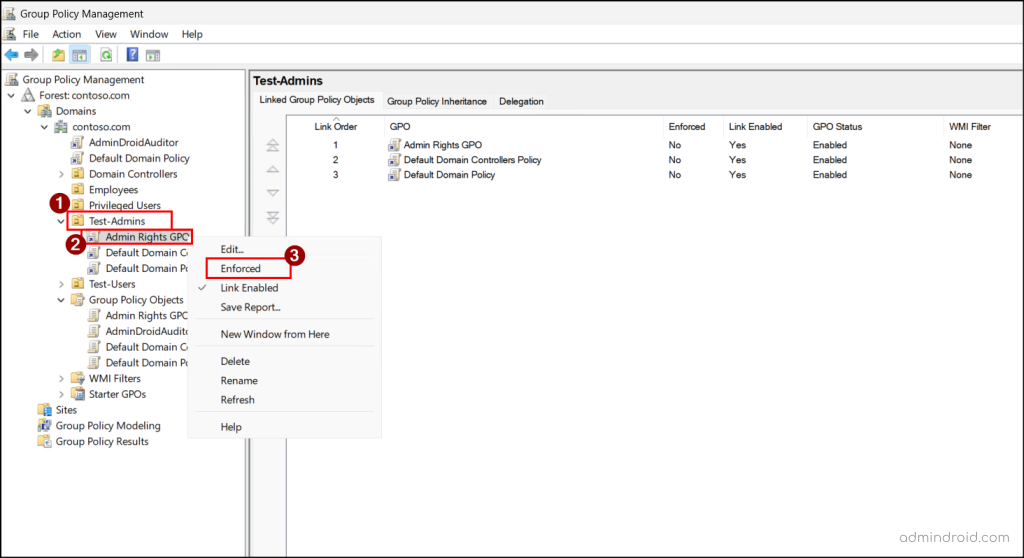Choose Help from the context menu
1024x558 pixels.
pyautogui.click(x=231, y=427)
